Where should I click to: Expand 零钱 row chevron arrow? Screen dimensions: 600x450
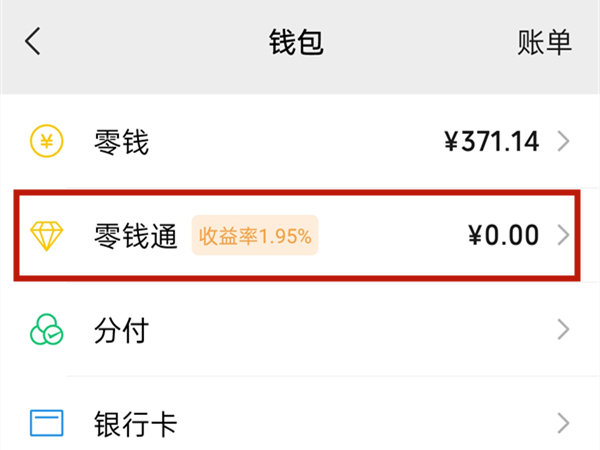tap(563, 143)
